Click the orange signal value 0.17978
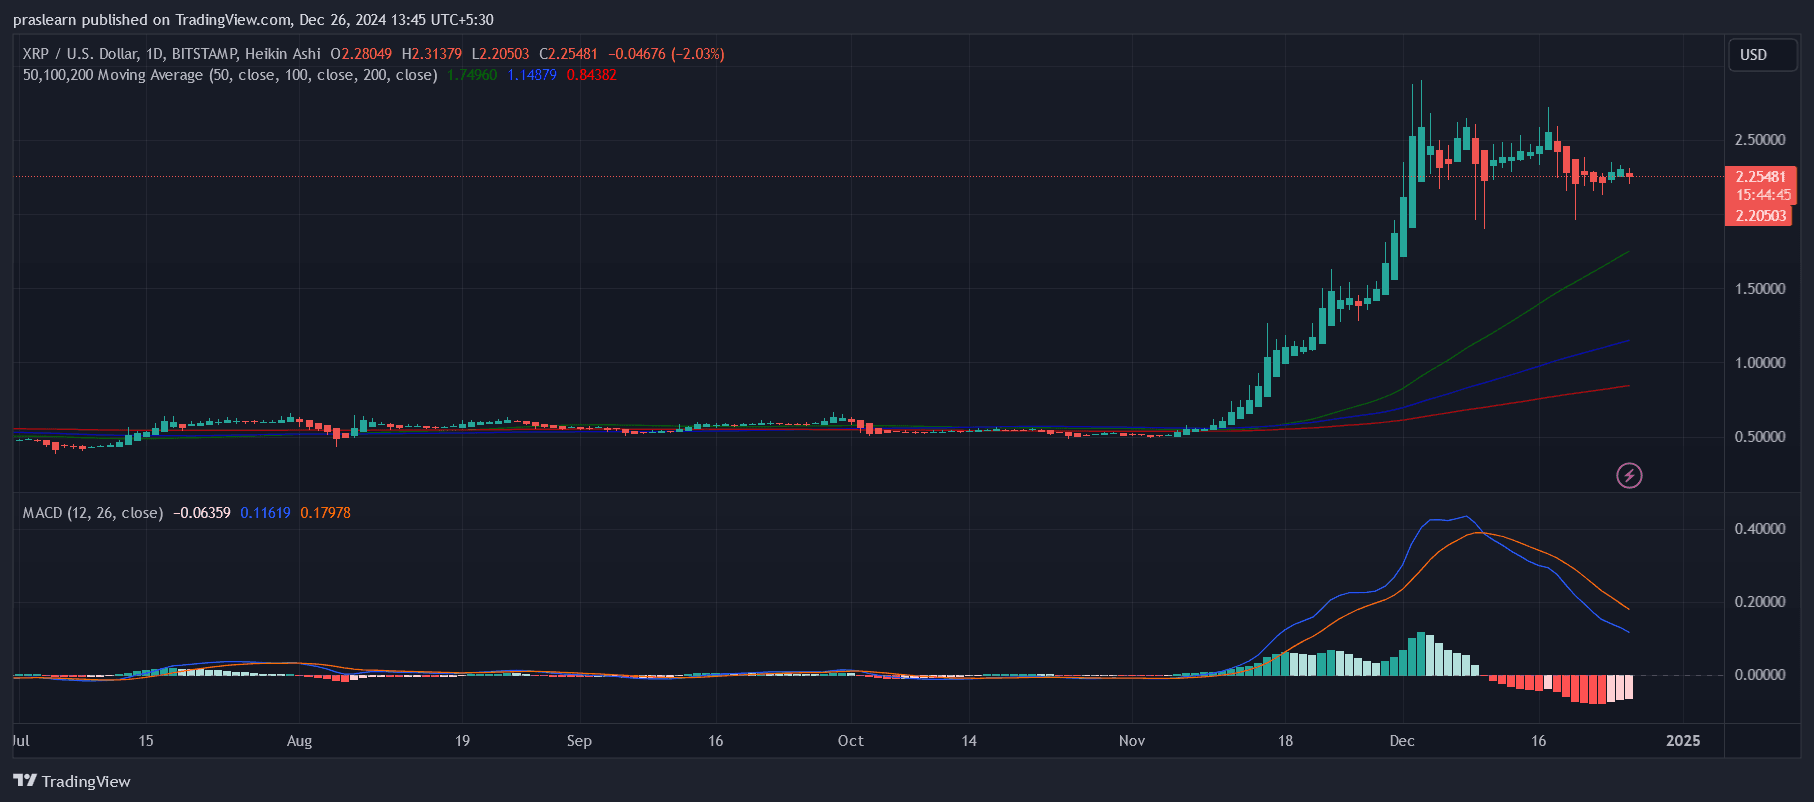This screenshot has width=1814, height=802. click(x=325, y=513)
